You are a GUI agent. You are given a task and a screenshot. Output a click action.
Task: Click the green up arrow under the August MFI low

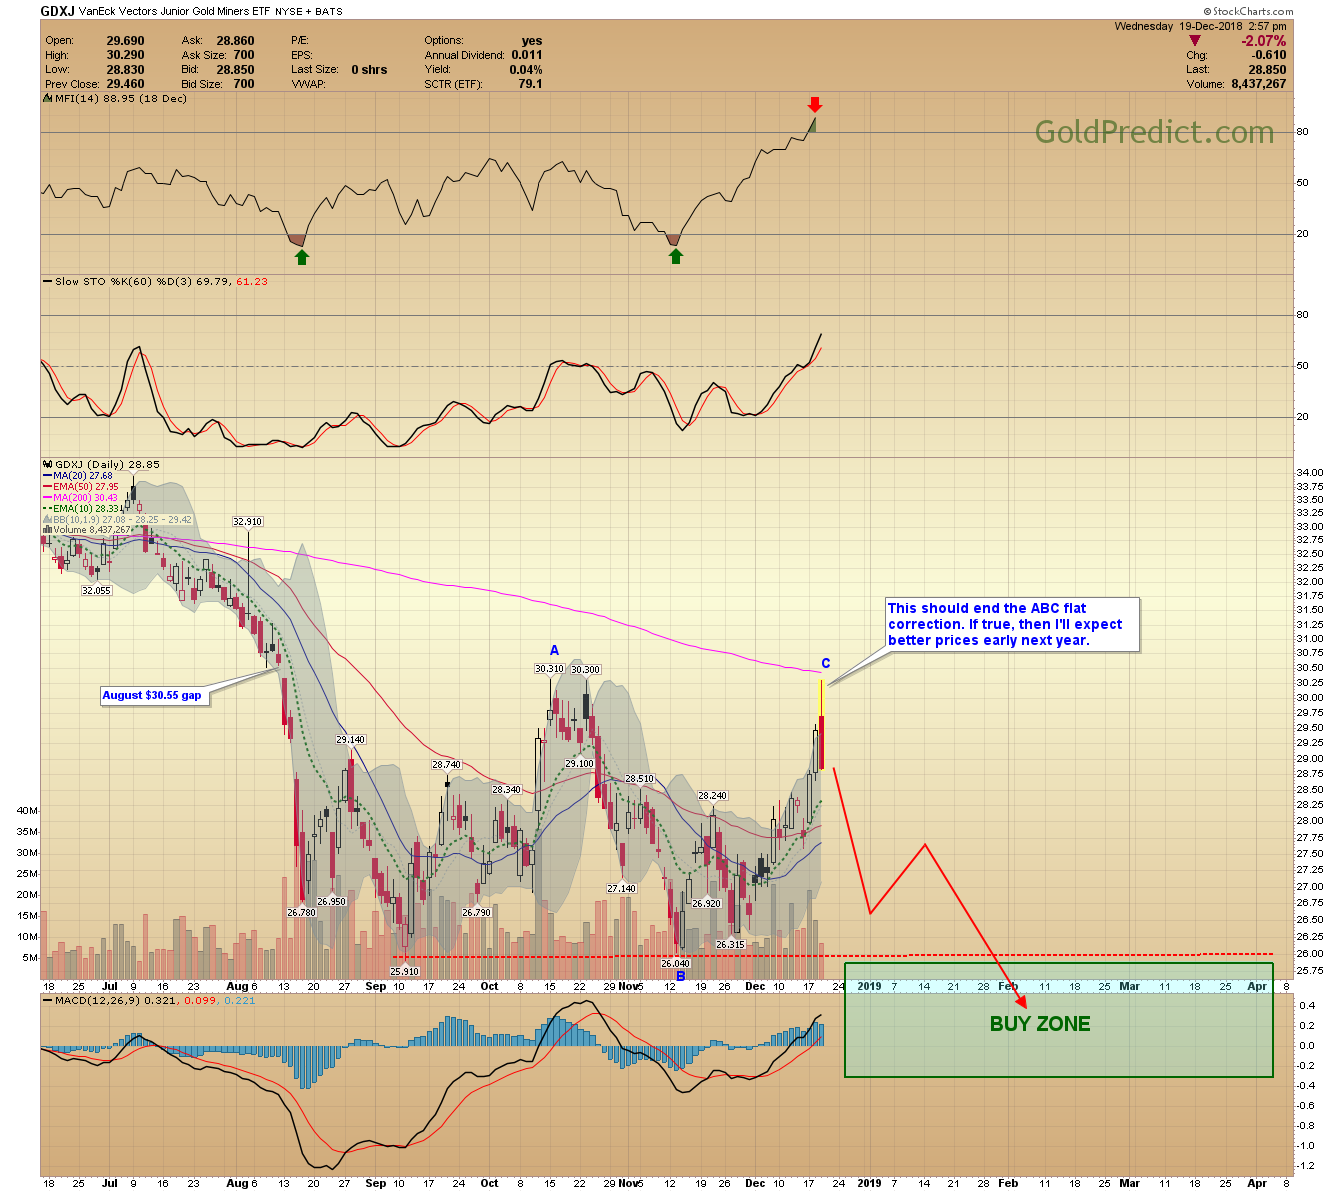302,257
